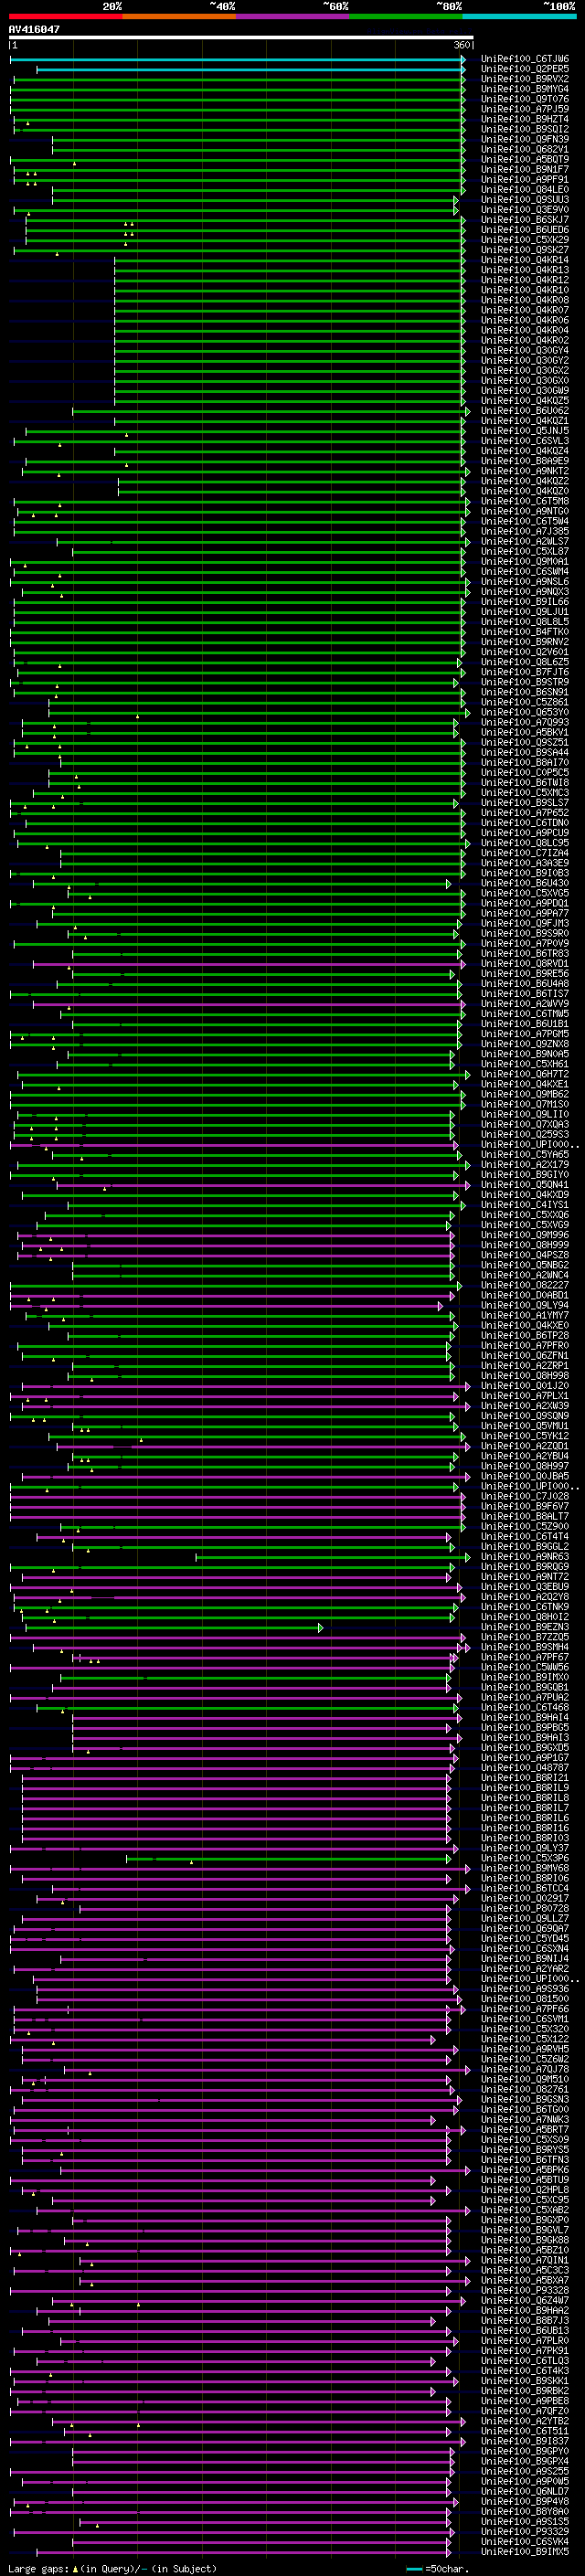Viewport: 585px width, 2576px height.
Task: Click the UniRef100_C5X3P6 label
Action: (x=525, y=1858)
